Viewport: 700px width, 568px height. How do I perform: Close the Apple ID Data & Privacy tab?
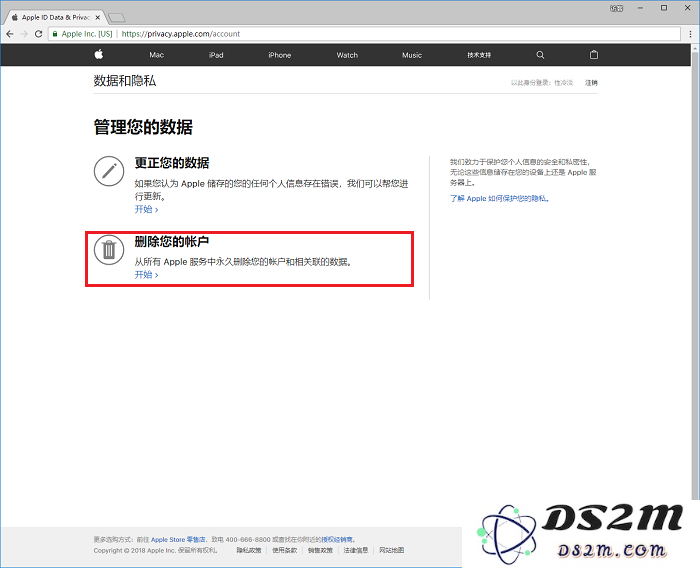pos(98,17)
